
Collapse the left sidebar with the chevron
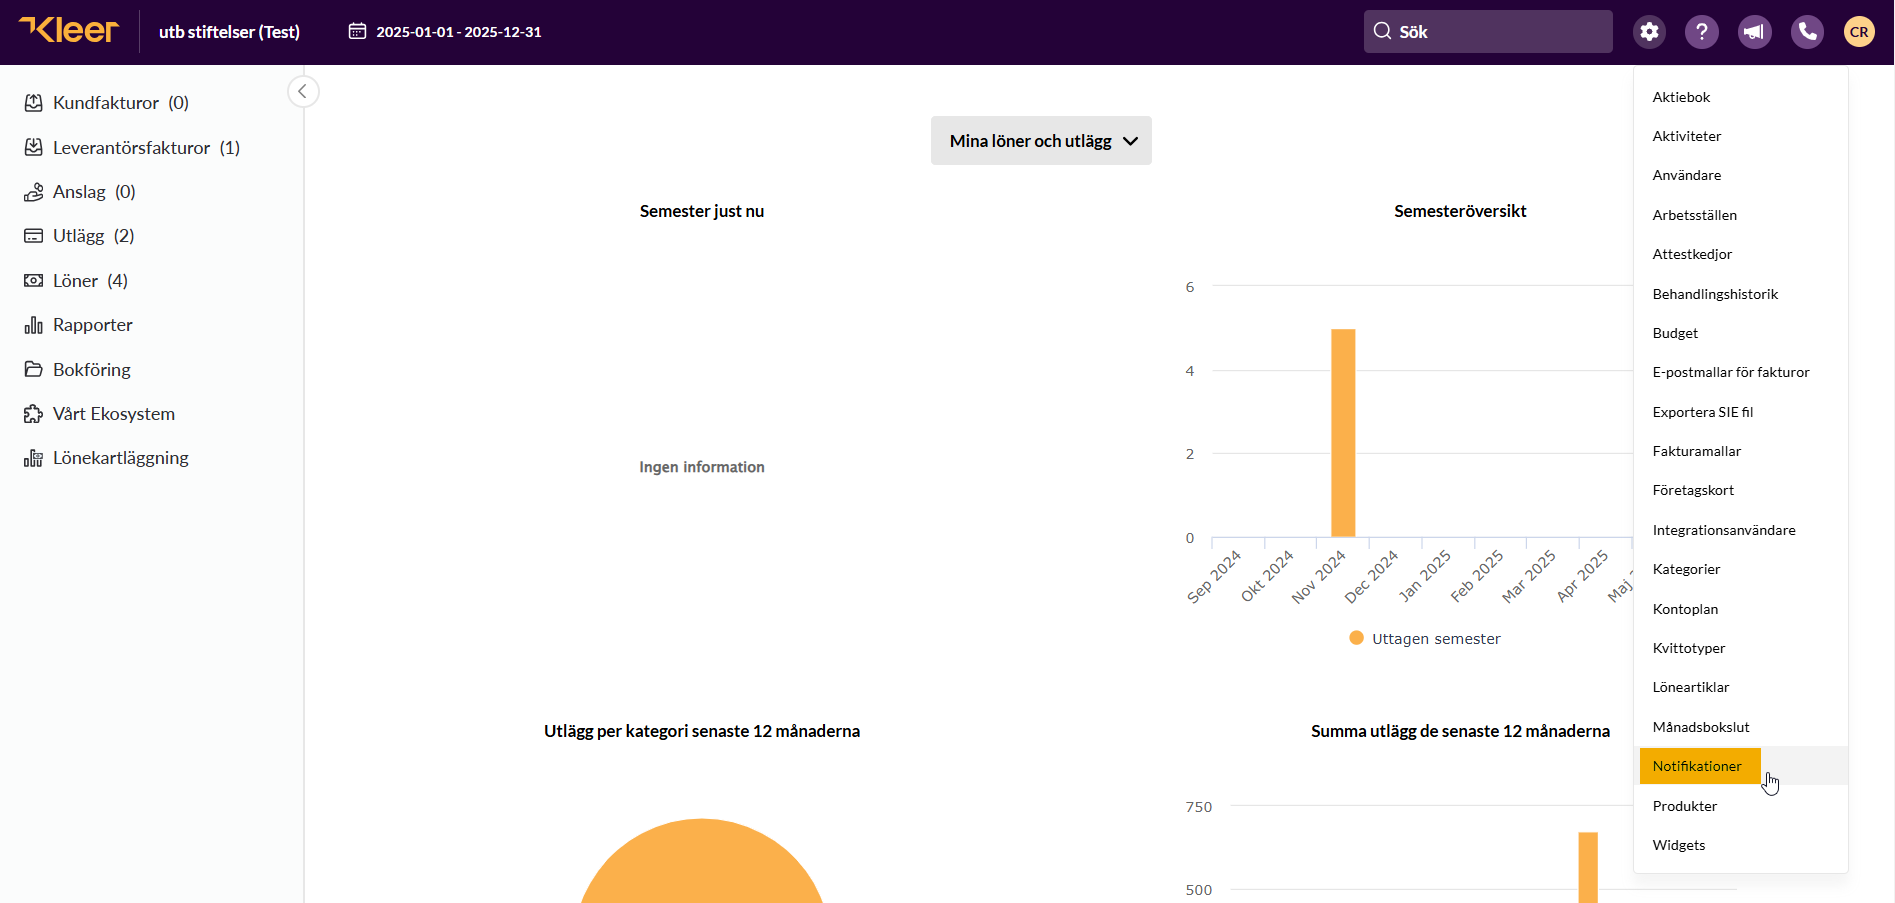coord(303,92)
